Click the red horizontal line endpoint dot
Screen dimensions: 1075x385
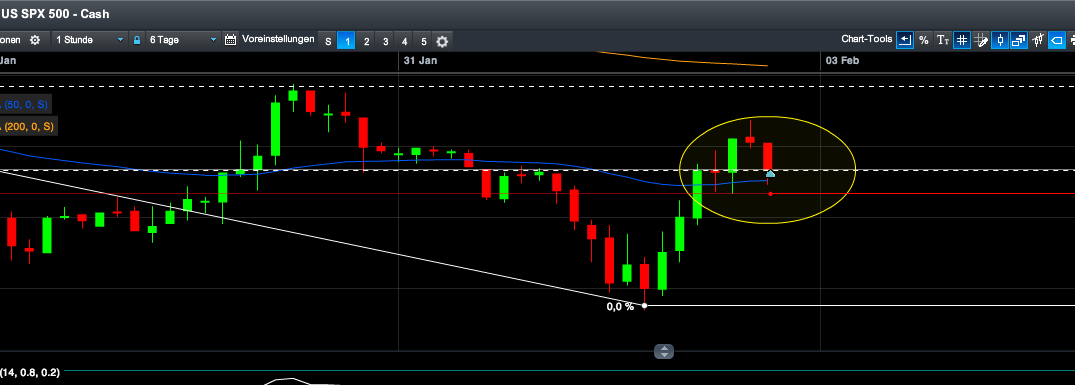[x=771, y=194]
